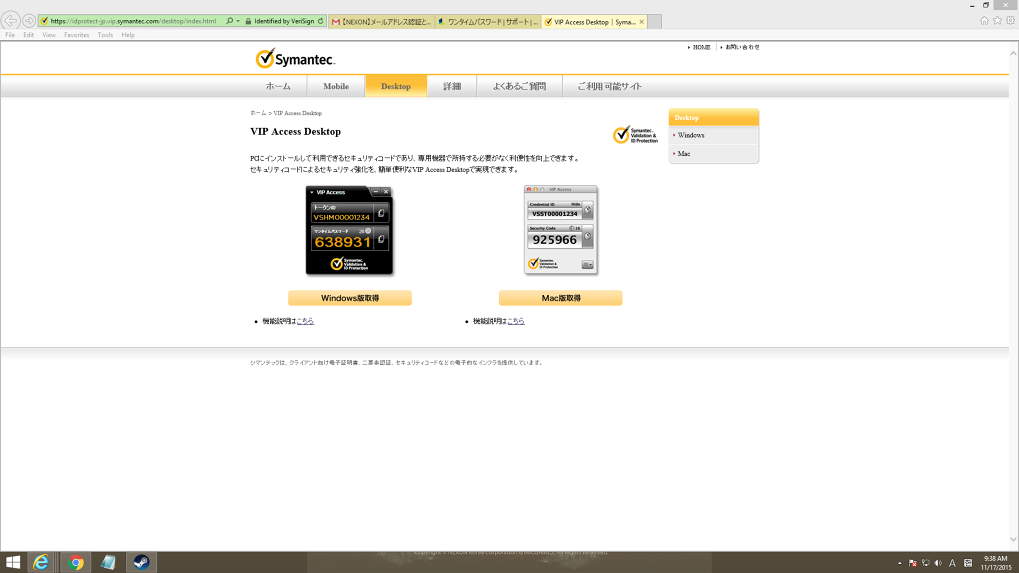Click the volume icon in system tray

coord(938,562)
